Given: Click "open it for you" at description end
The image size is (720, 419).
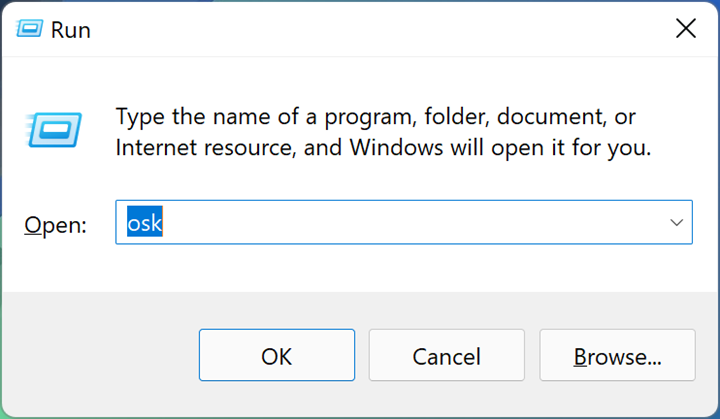Looking at the screenshot, I should click(571, 148).
